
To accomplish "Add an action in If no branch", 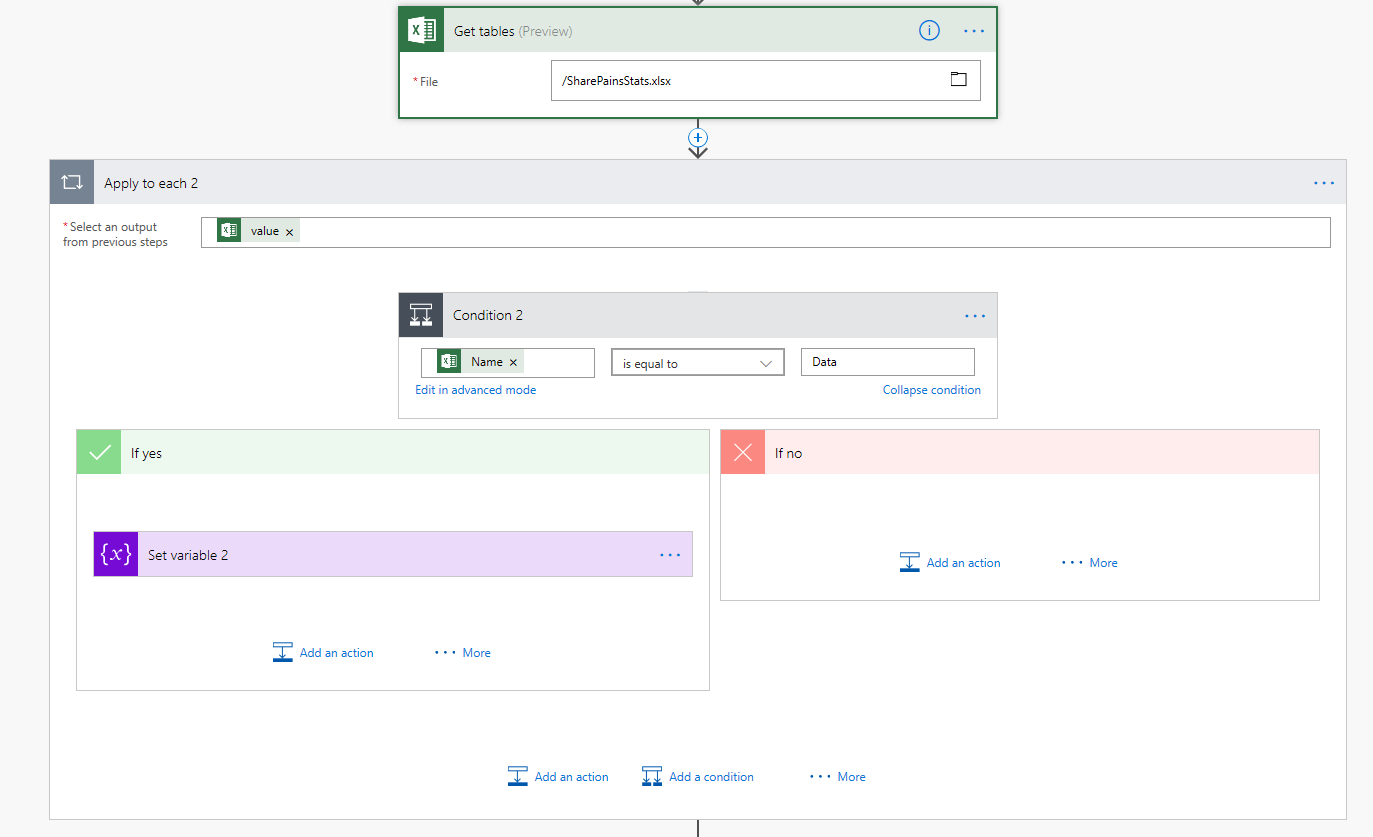I will [x=950, y=562].
